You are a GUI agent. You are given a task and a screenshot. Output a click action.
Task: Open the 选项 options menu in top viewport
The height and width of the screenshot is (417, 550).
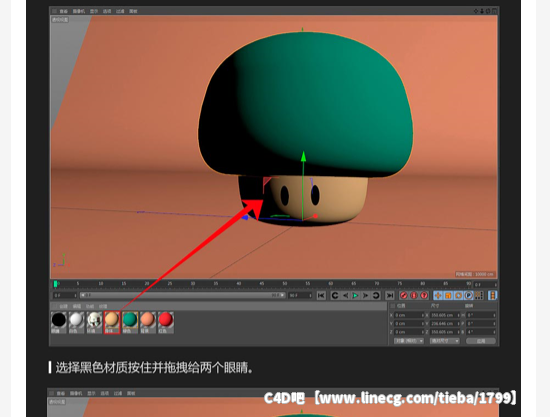(x=107, y=11)
